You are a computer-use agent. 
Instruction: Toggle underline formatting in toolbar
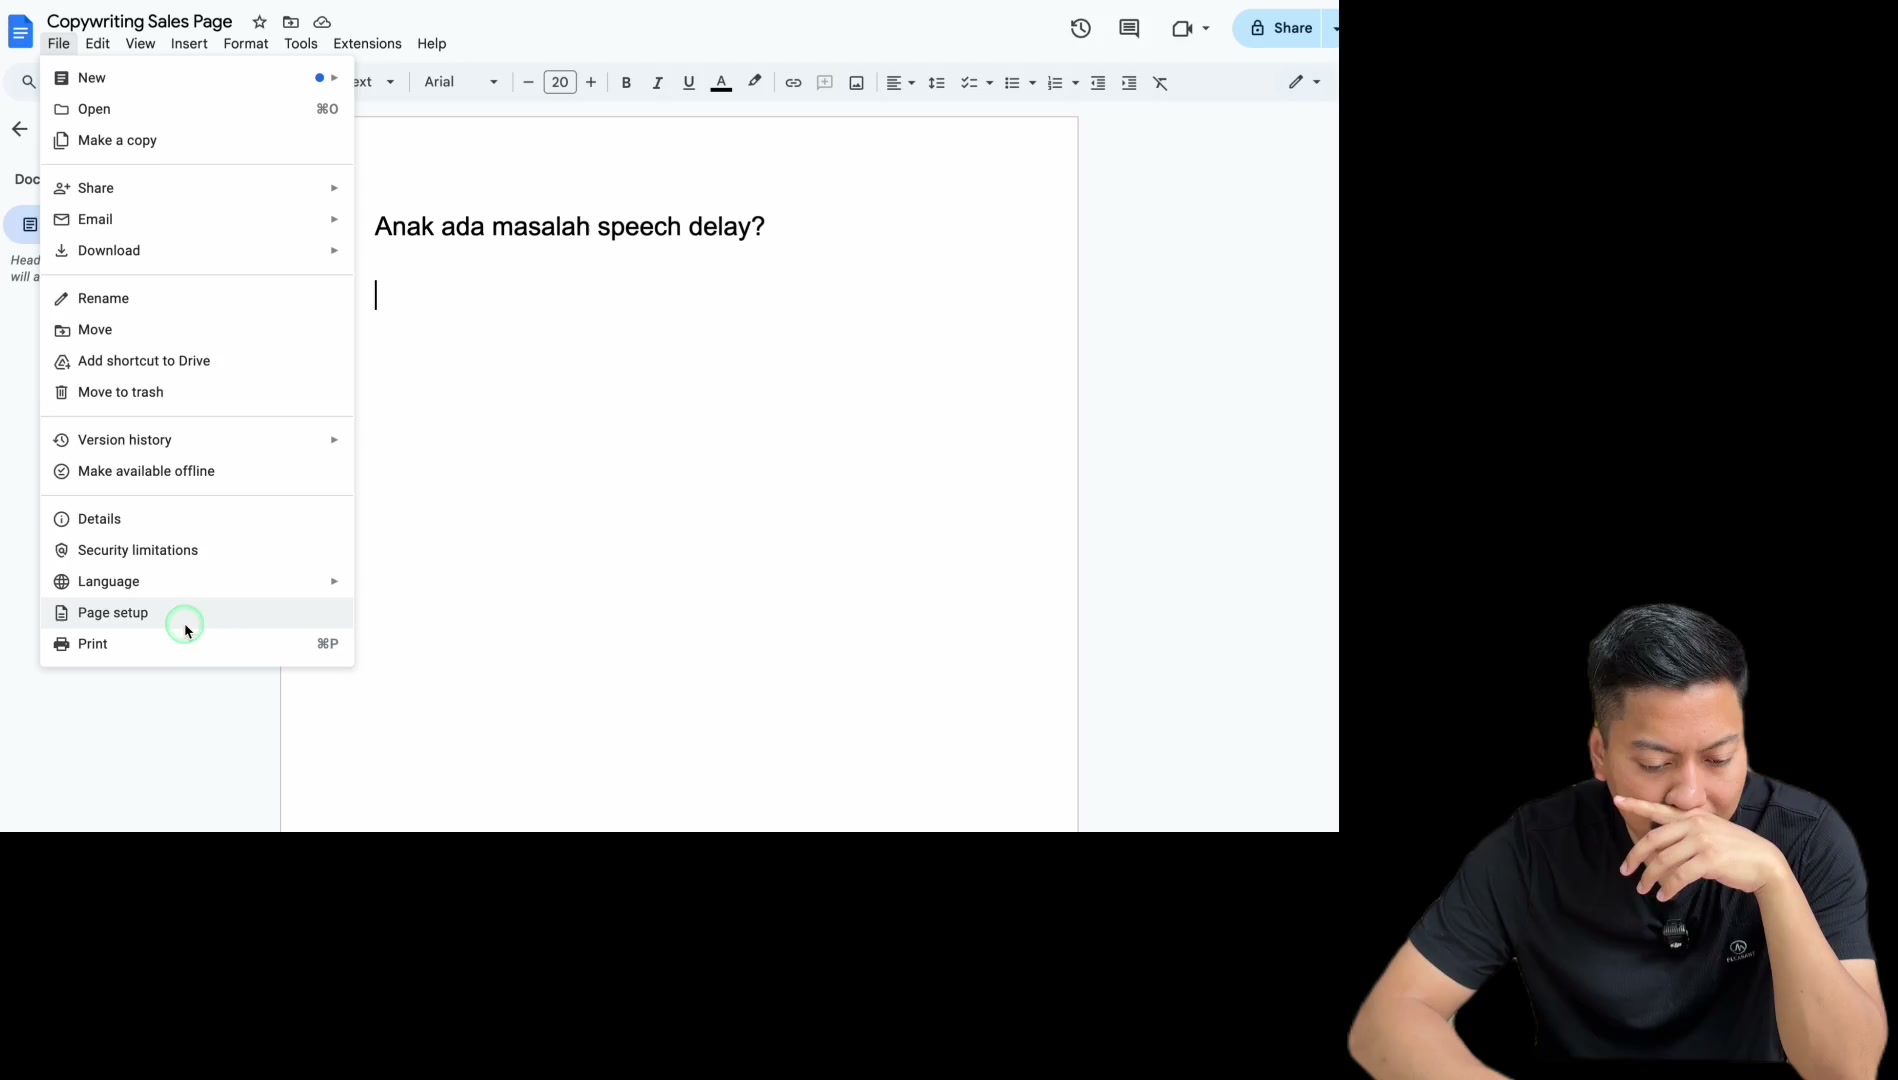click(x=688, y=83)
